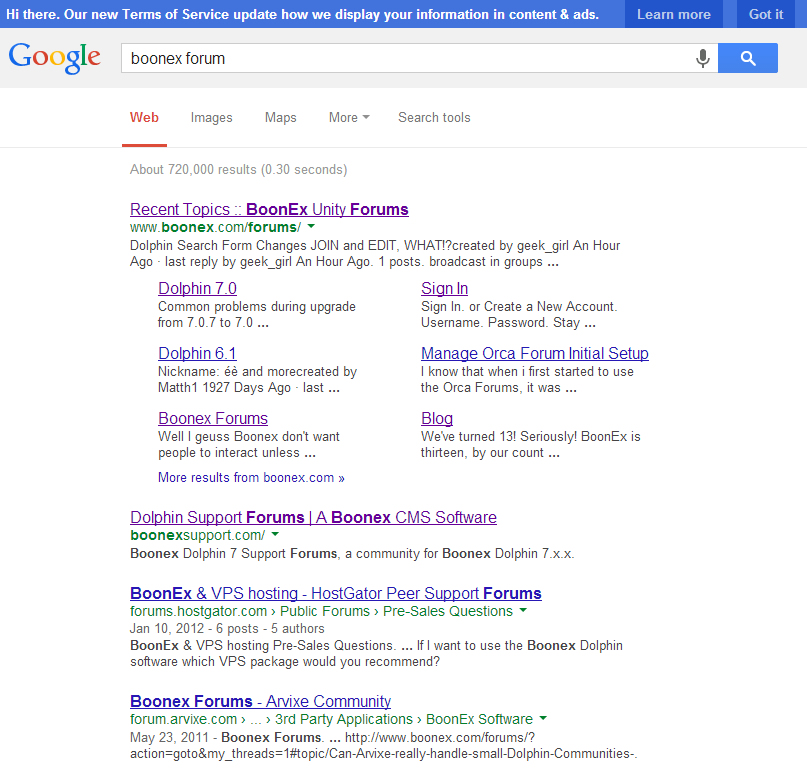
Task: Click the 'About 720,000 results' stats text
Action: coord(238,169)
